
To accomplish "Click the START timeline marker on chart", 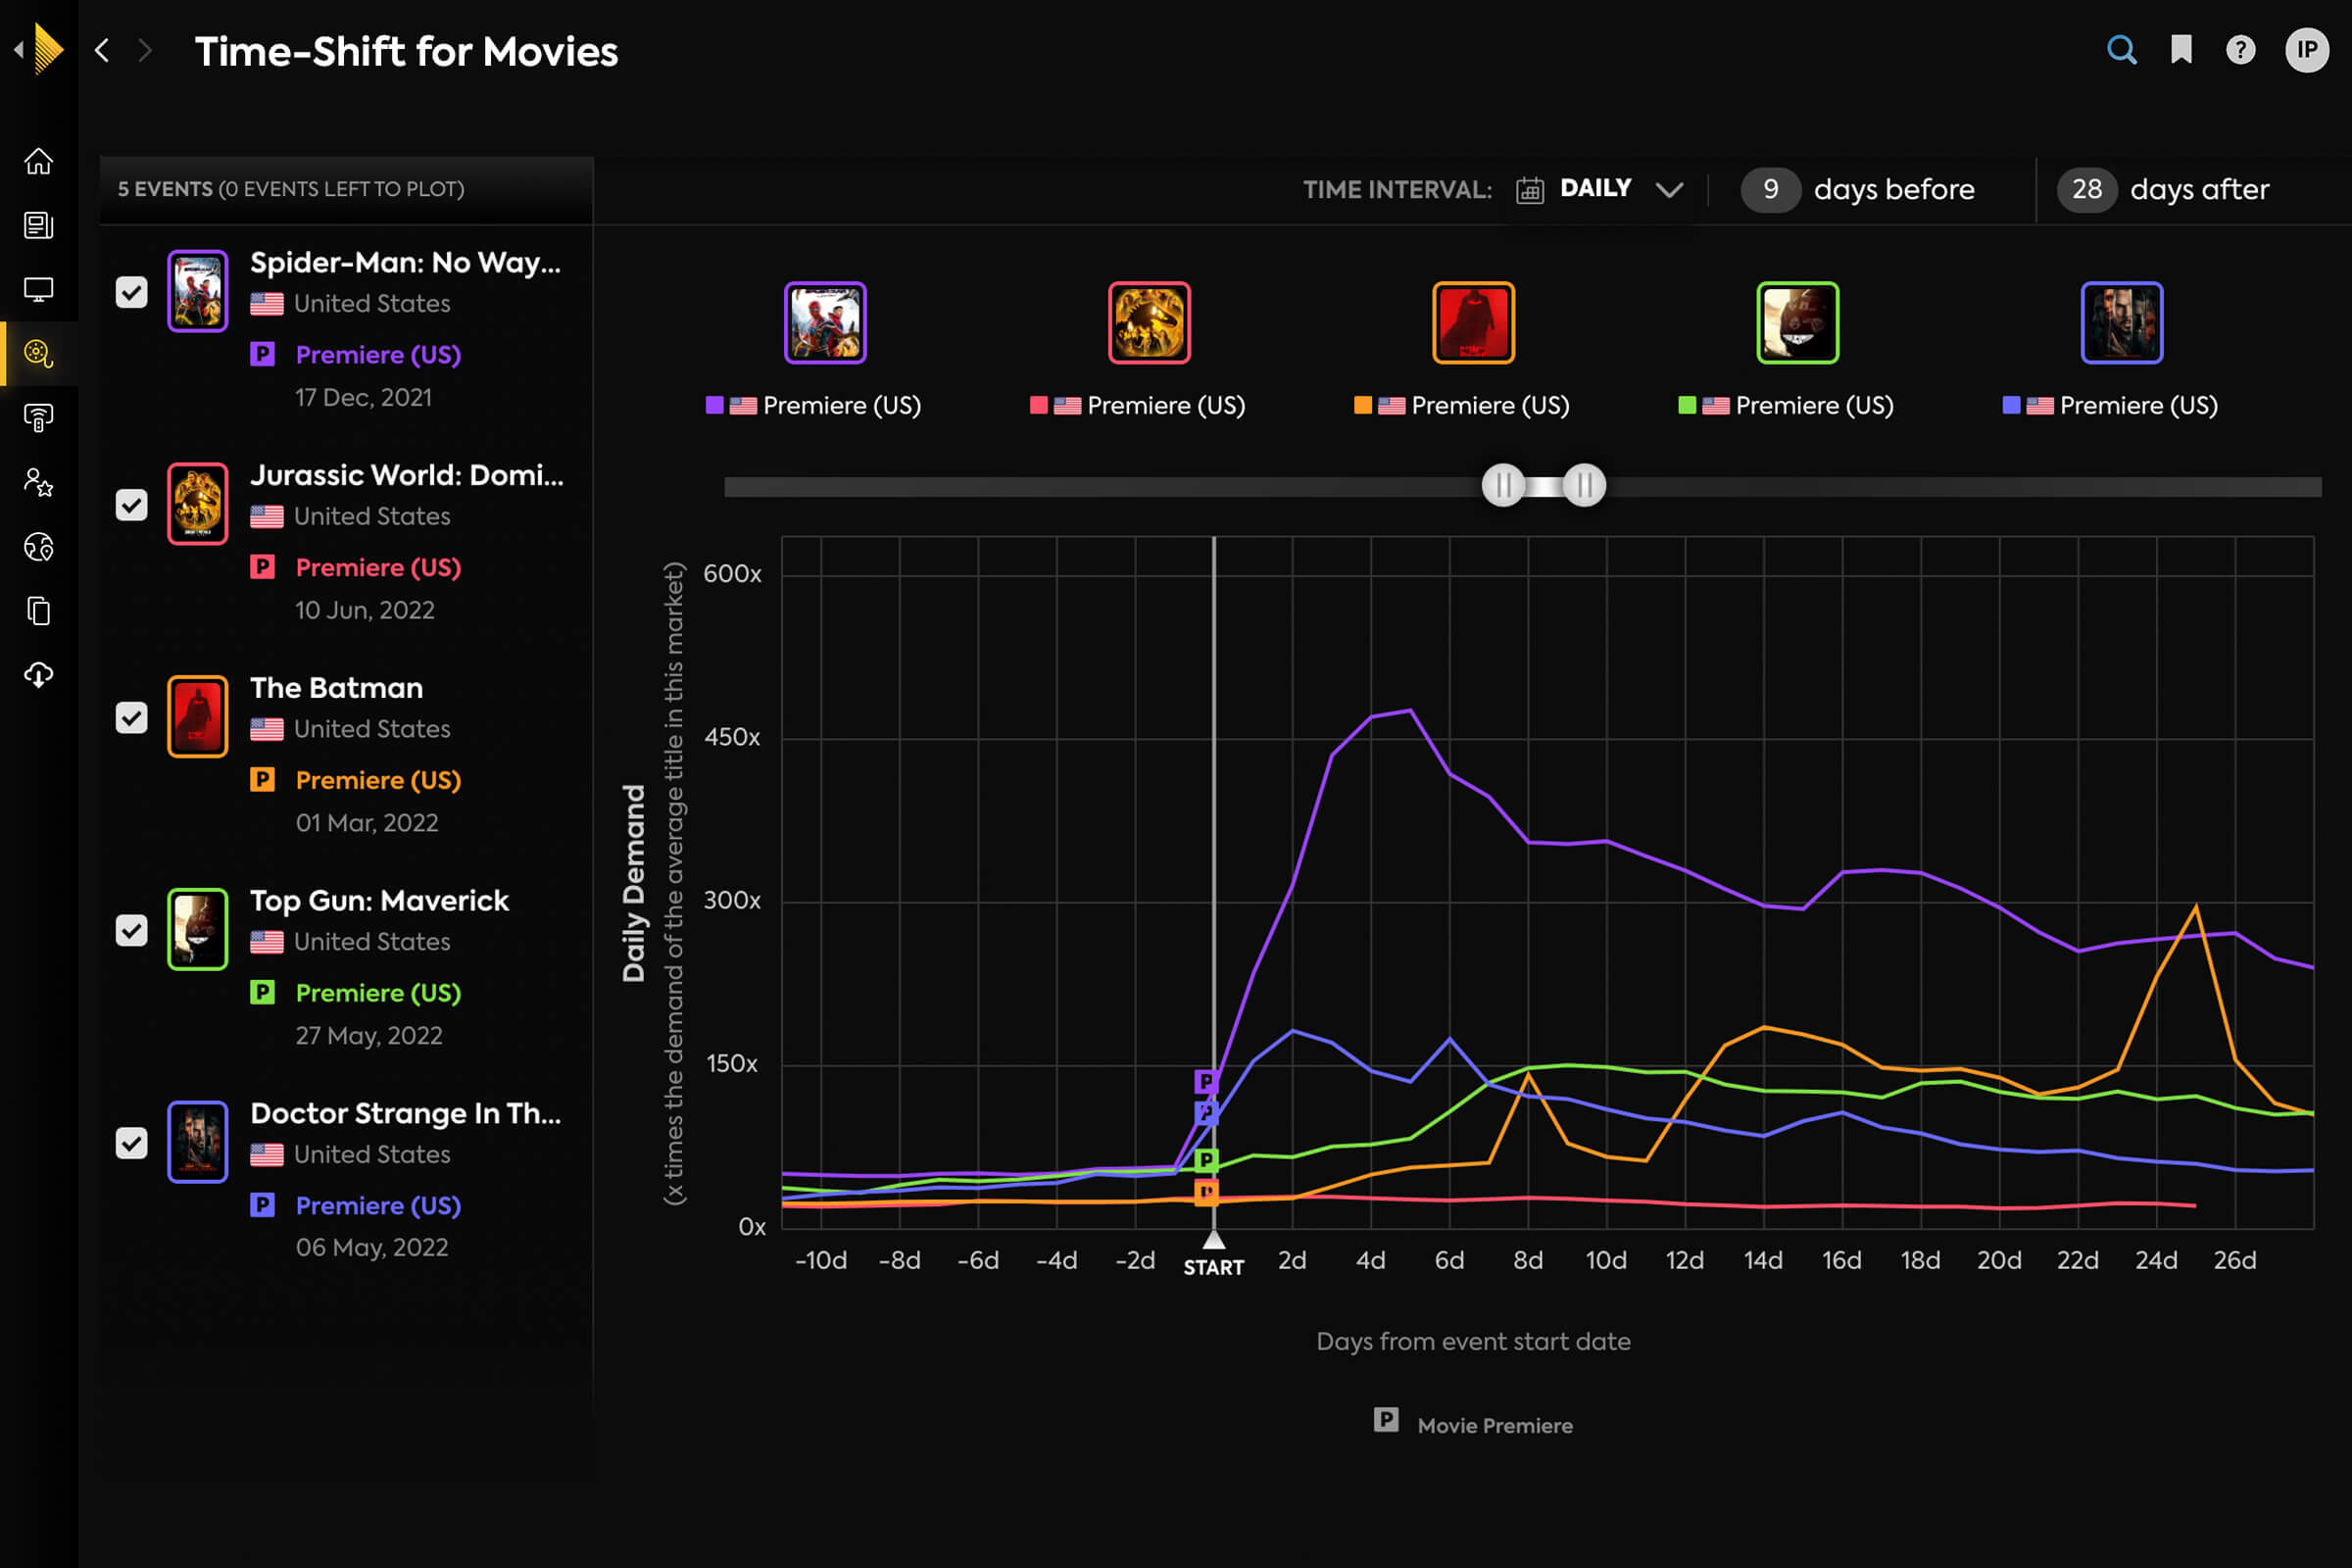I will coord(1211,1241).
